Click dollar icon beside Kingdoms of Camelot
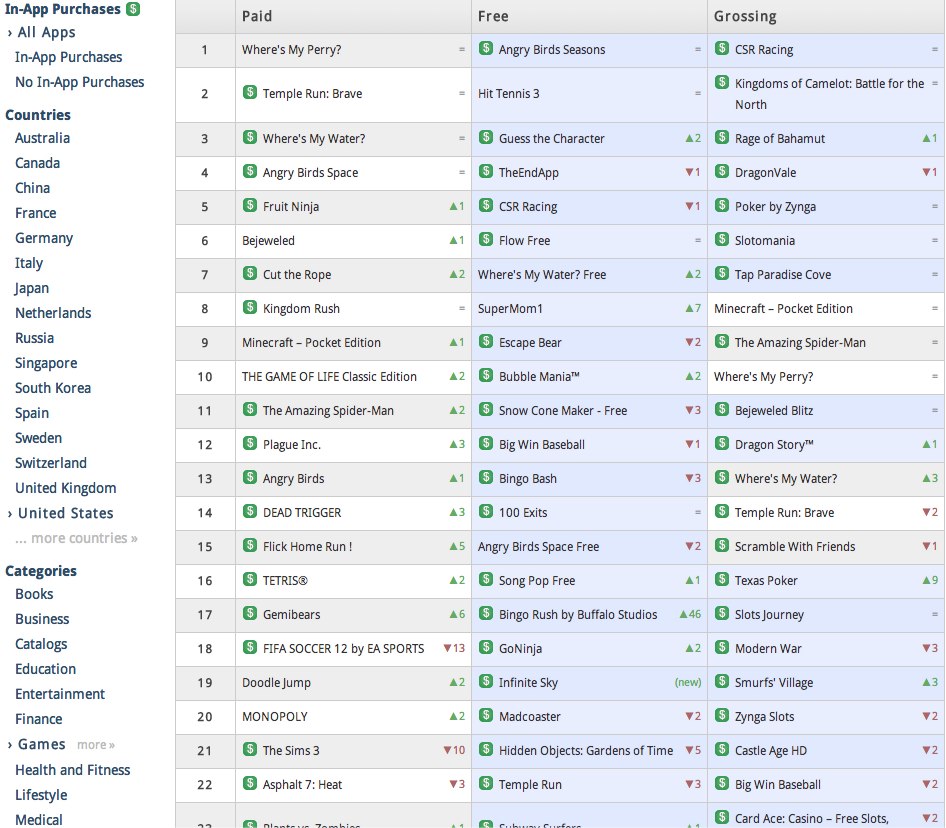Screen dimensions: 946x828 pyautogui.click(x=722, y=82)
